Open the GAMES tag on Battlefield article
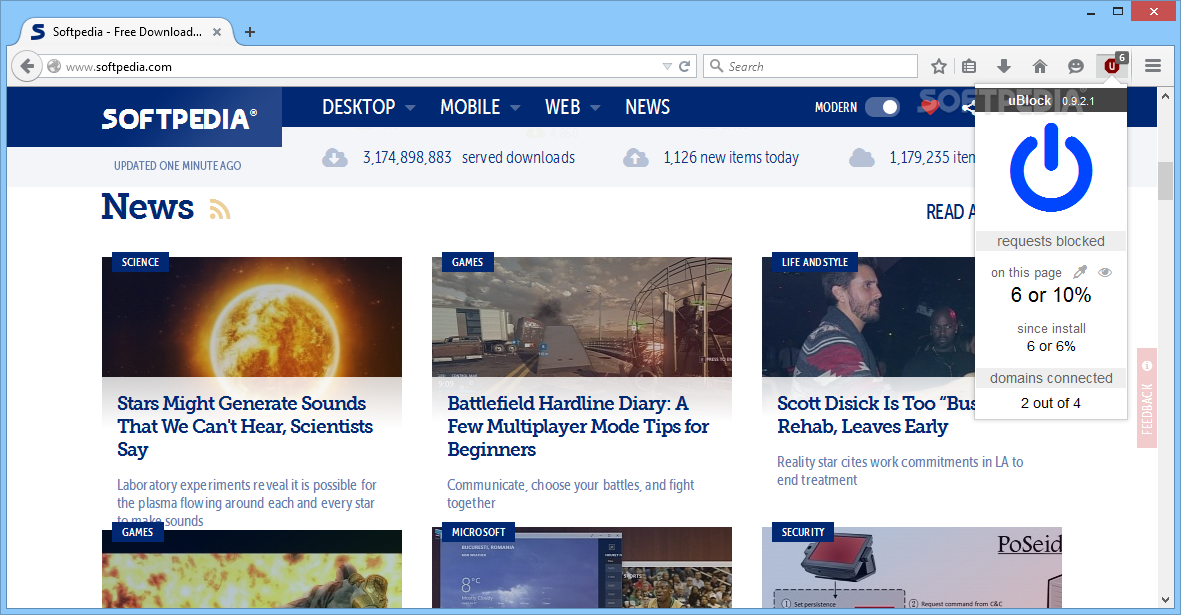1181x615 pixels. click(467, 262)
